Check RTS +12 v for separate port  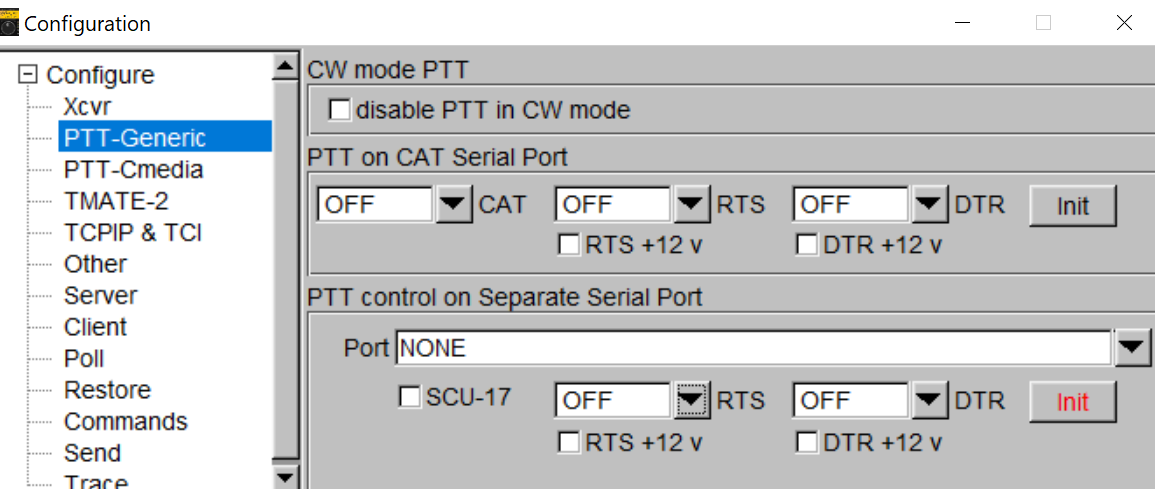tap(569, 442)
